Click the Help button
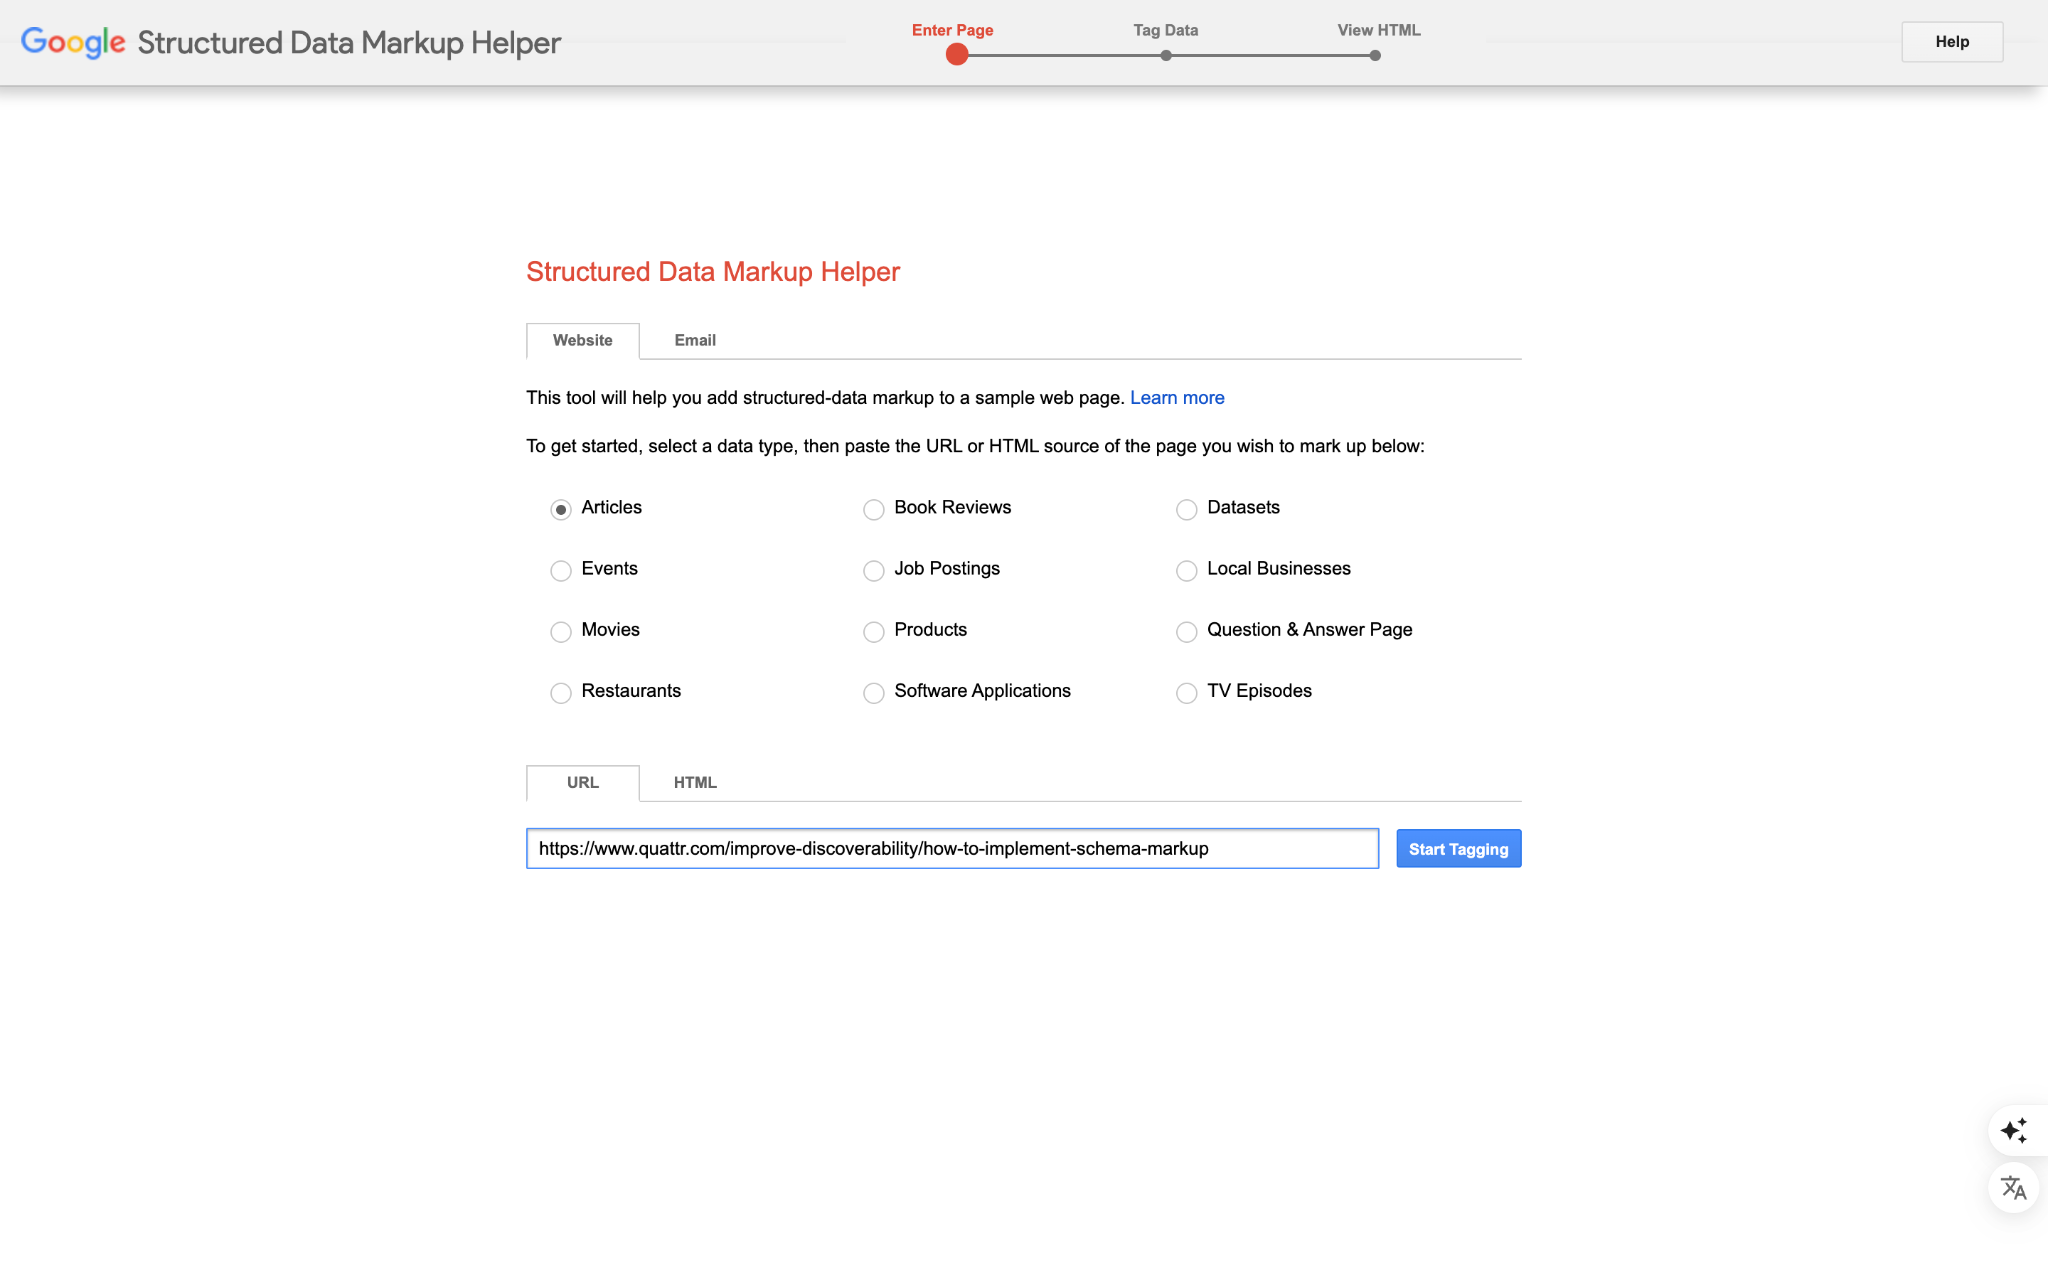2048x1280 pixels. click(1951, 42)
